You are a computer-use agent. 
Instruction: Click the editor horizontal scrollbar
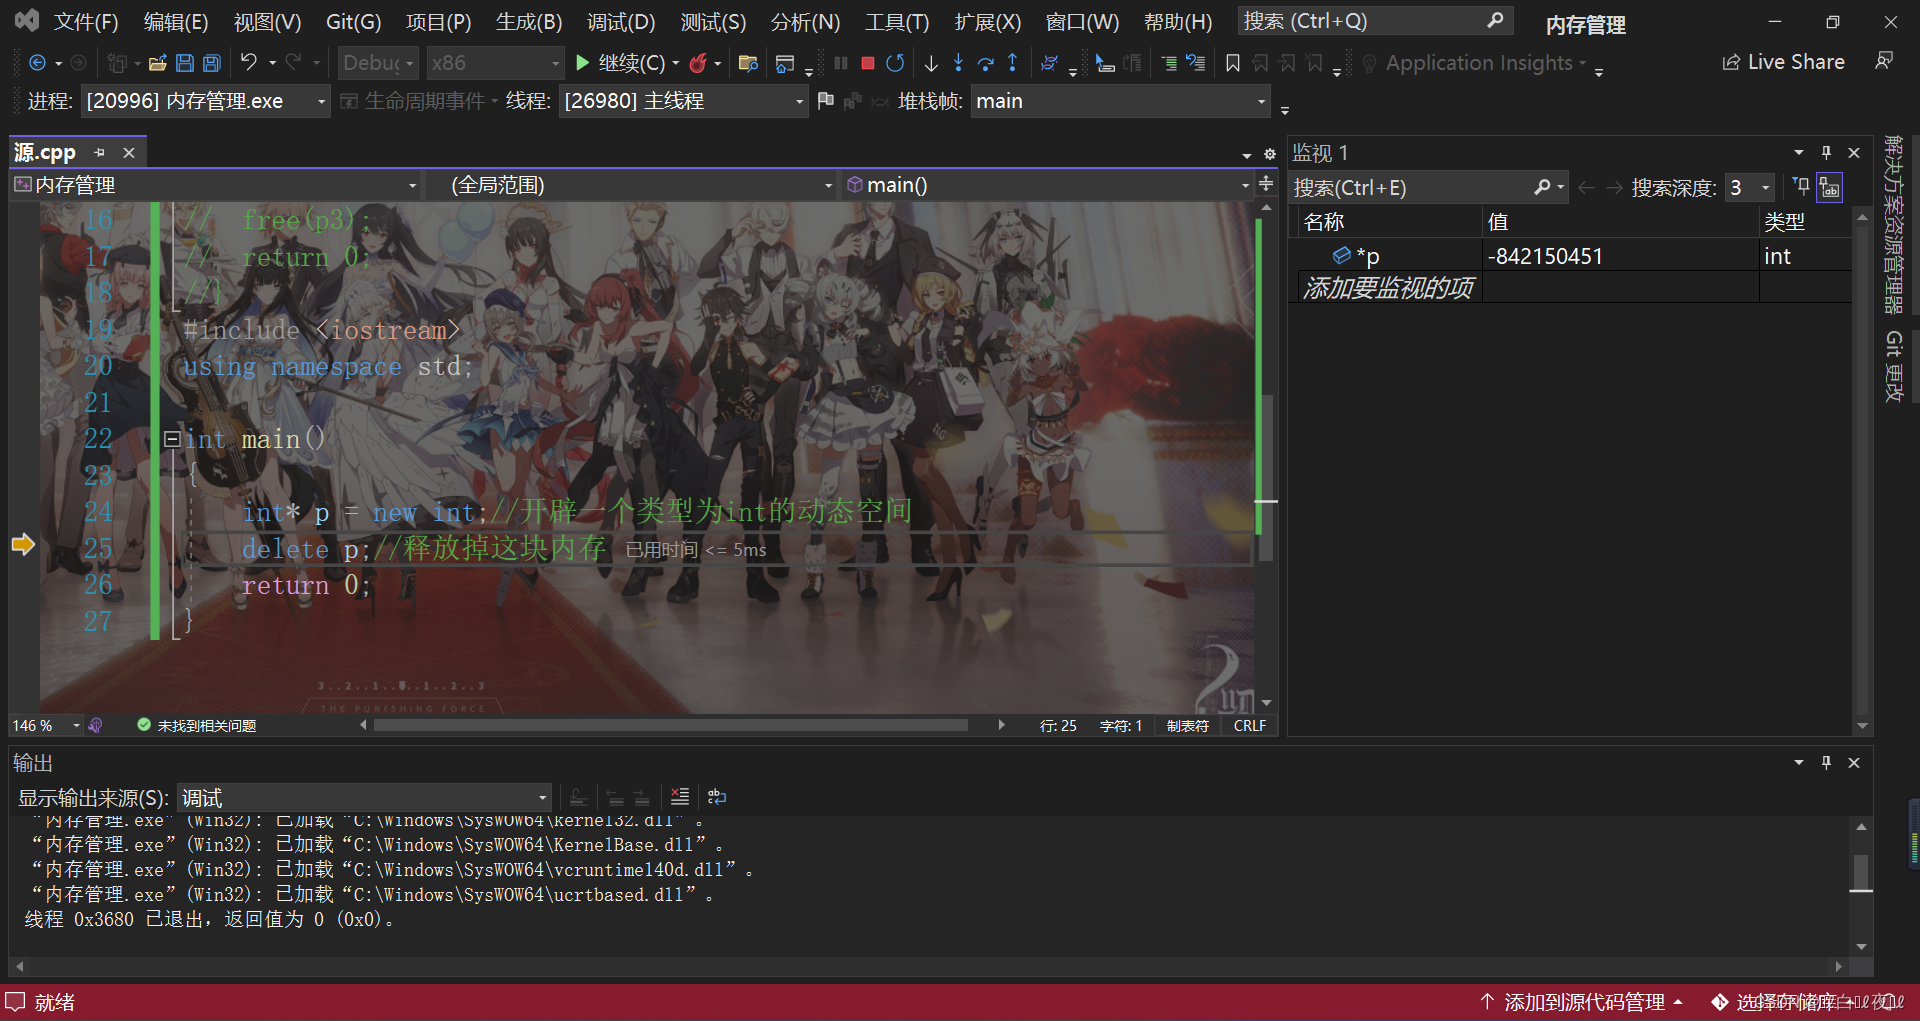(671, 725)
